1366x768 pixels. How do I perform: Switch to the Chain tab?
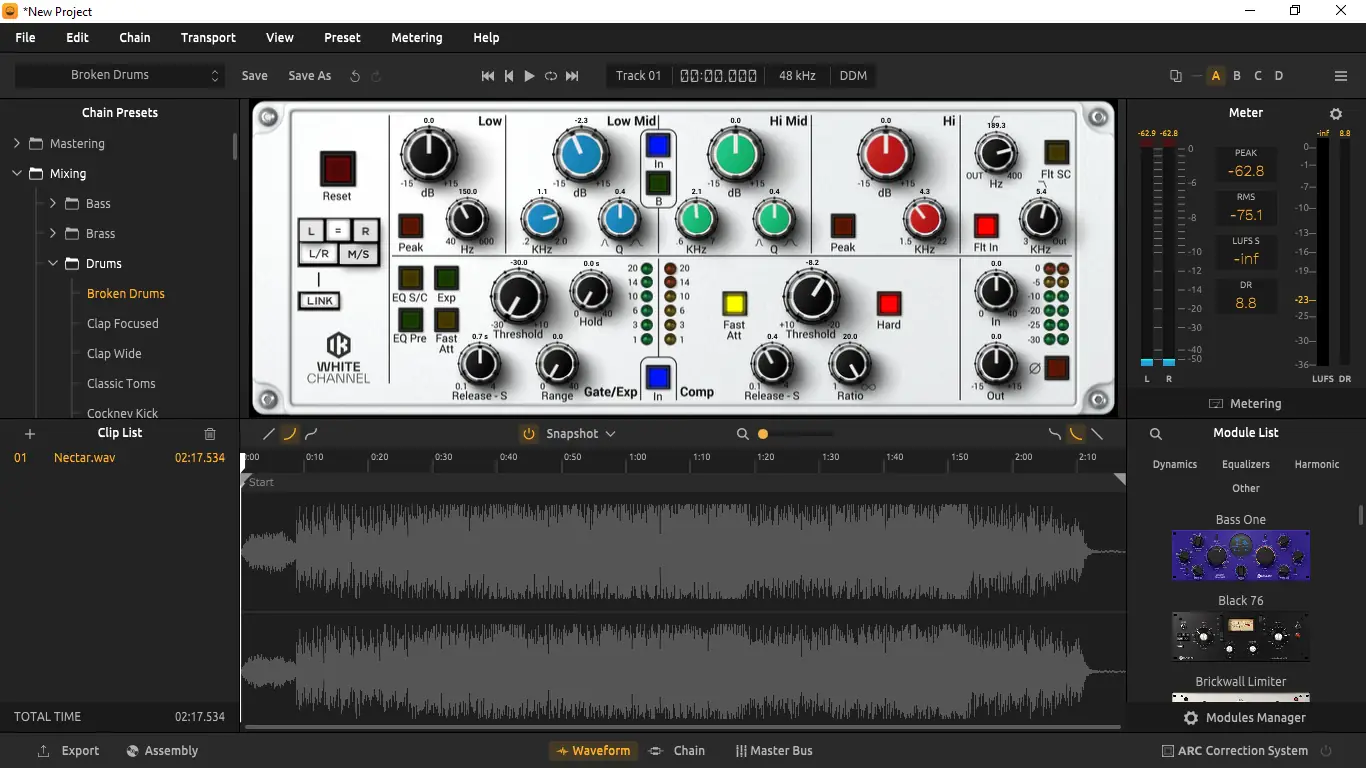tap(688, 750)
